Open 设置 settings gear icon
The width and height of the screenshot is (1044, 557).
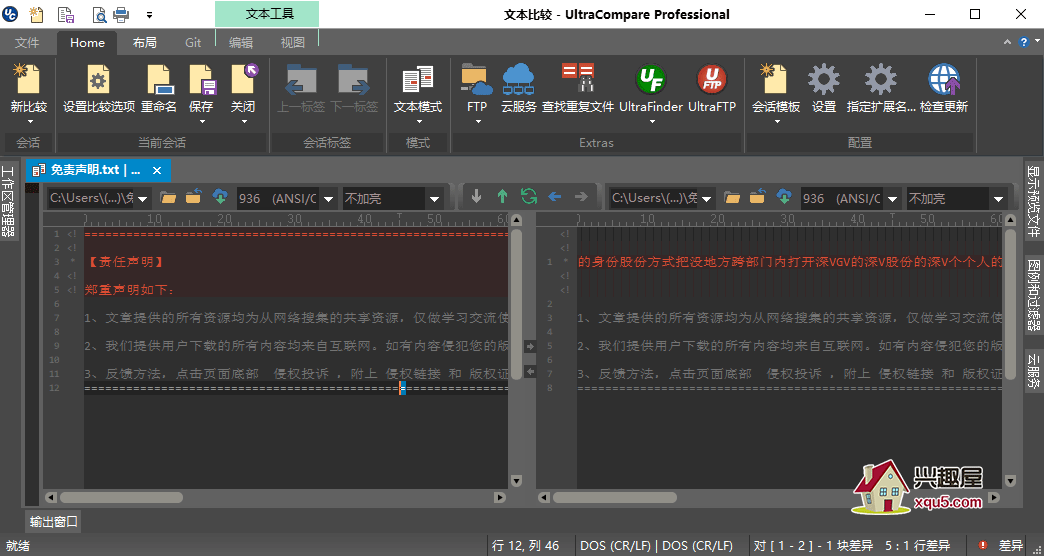click(x=824, y=79)
